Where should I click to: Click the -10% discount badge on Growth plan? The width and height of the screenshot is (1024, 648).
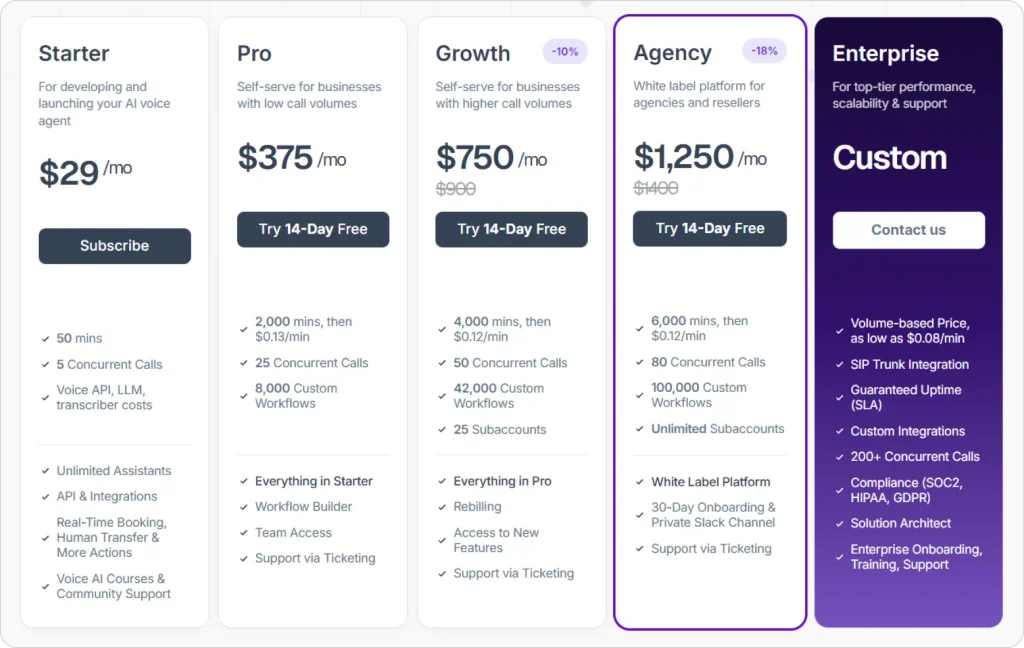tap(564, 50)
